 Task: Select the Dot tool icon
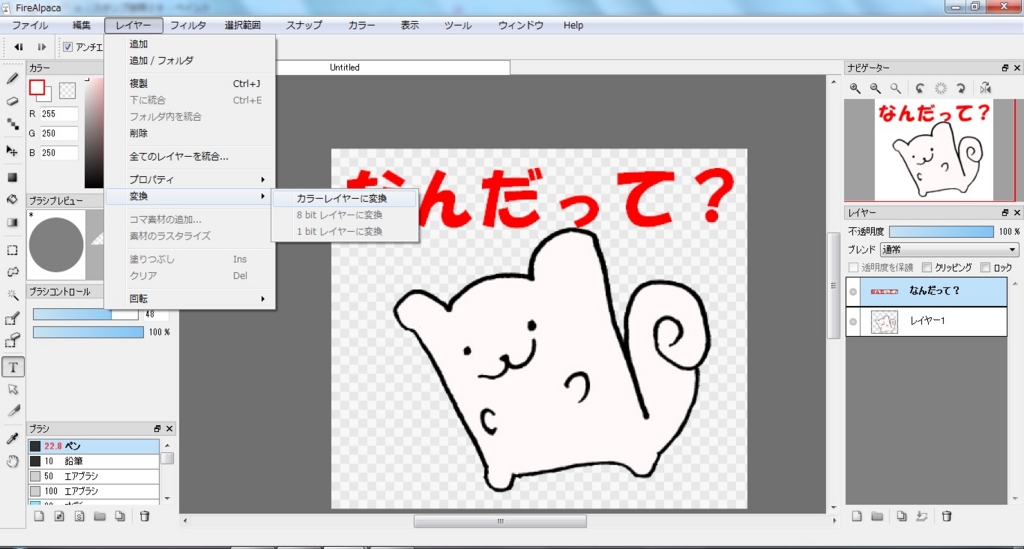[12, 124]
